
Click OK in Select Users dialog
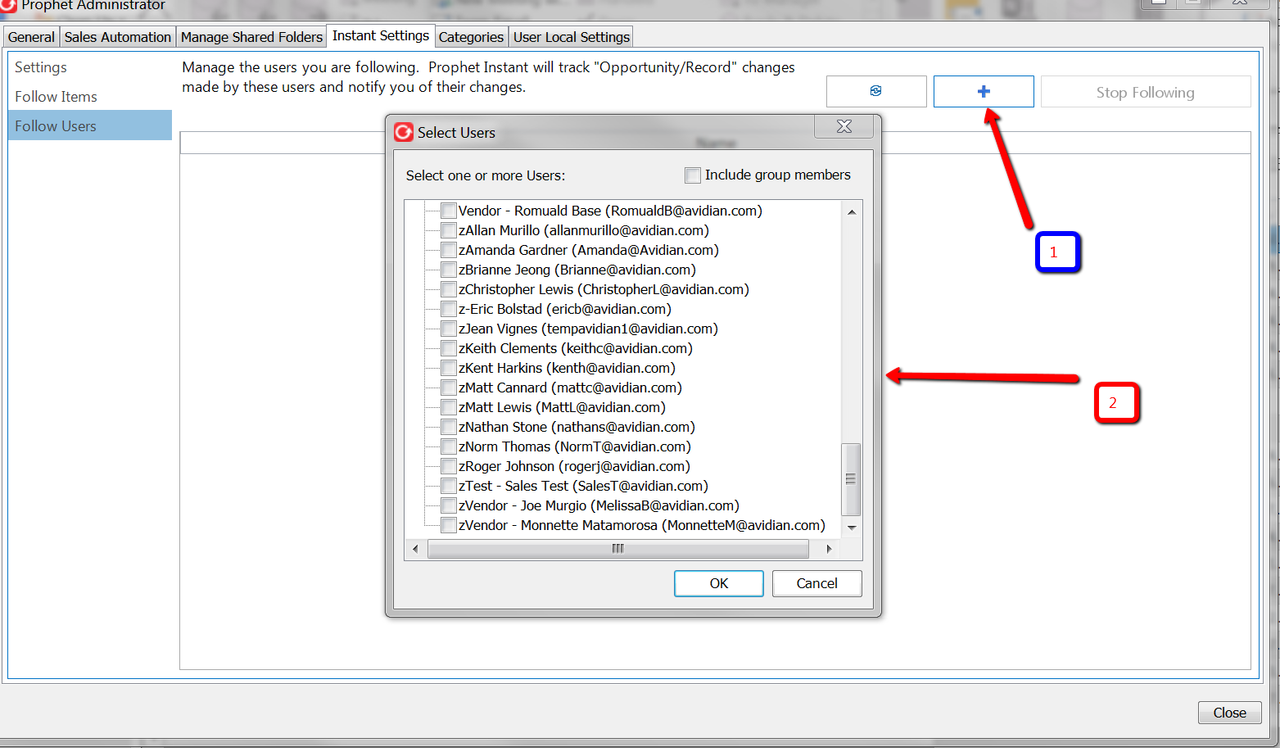point(719,583)
